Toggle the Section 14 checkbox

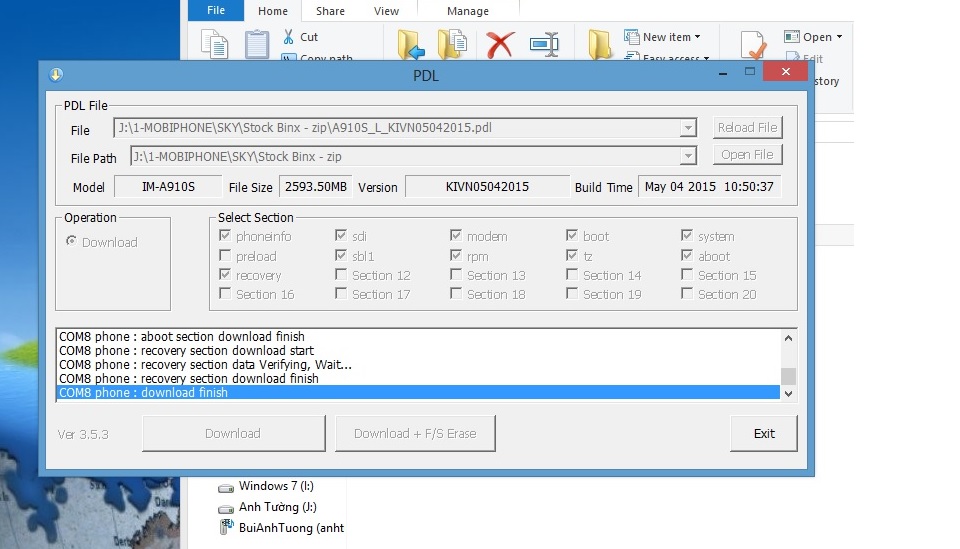point(572,275)
